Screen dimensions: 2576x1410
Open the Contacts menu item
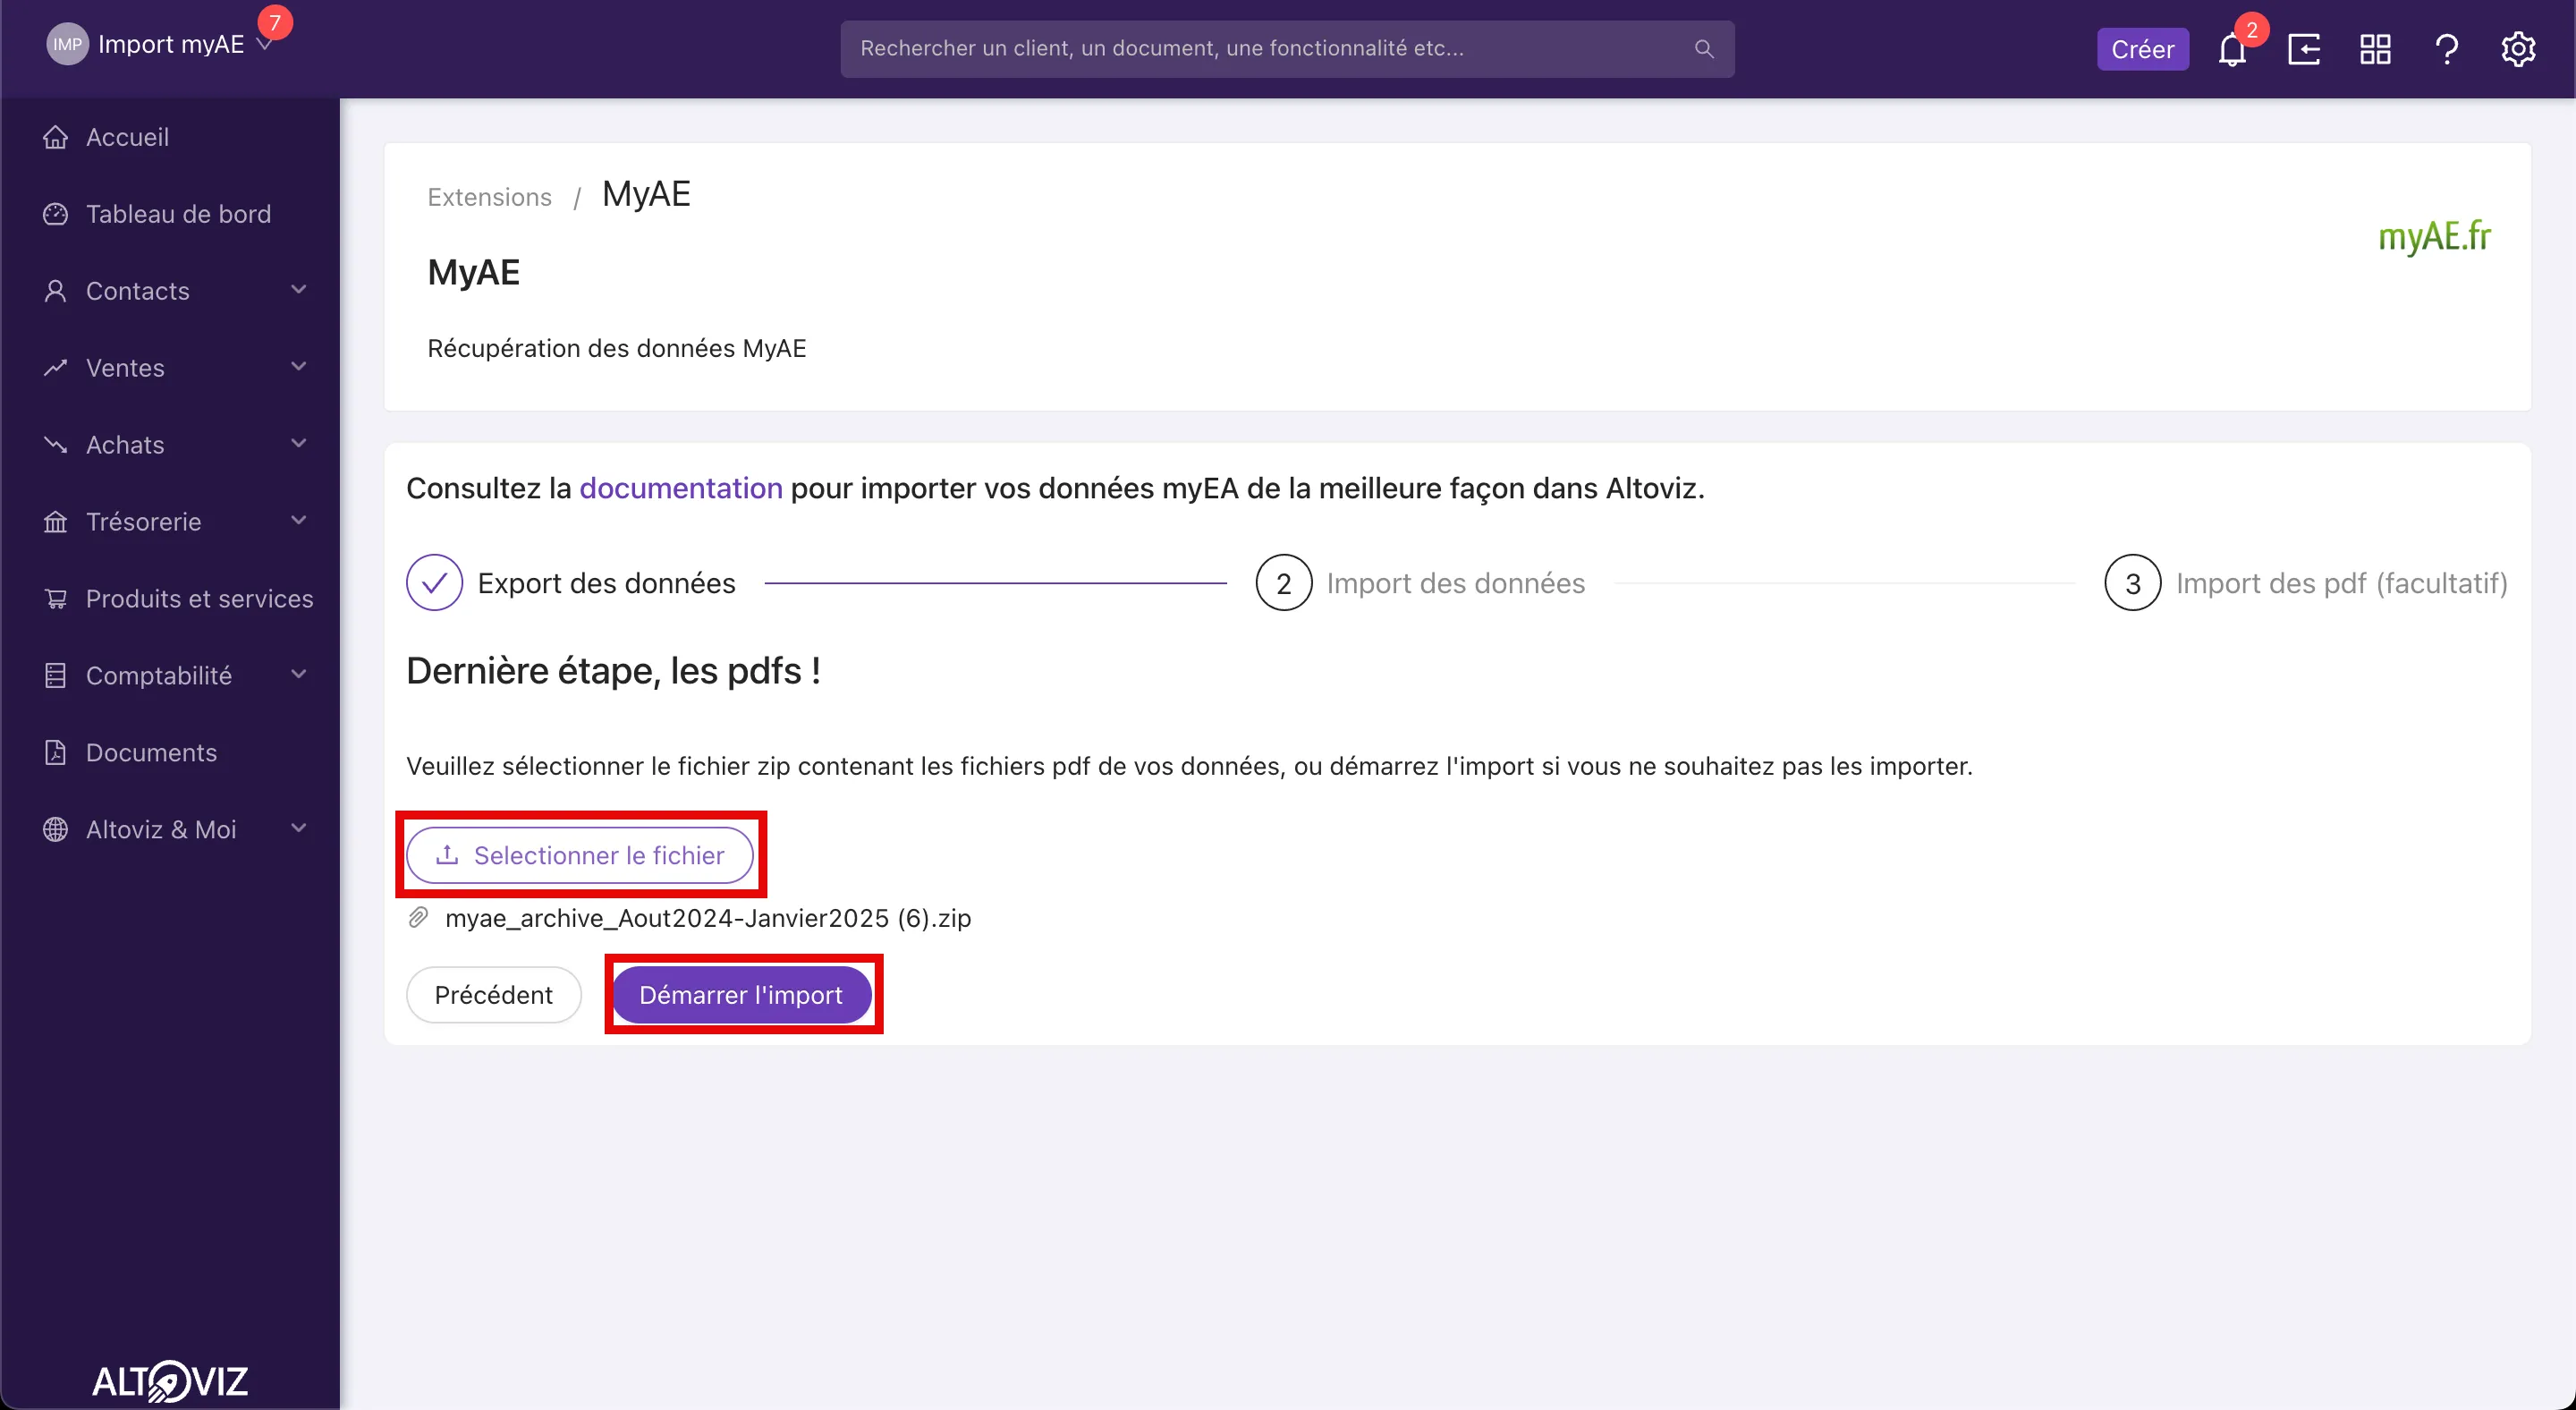pos(137,291)
